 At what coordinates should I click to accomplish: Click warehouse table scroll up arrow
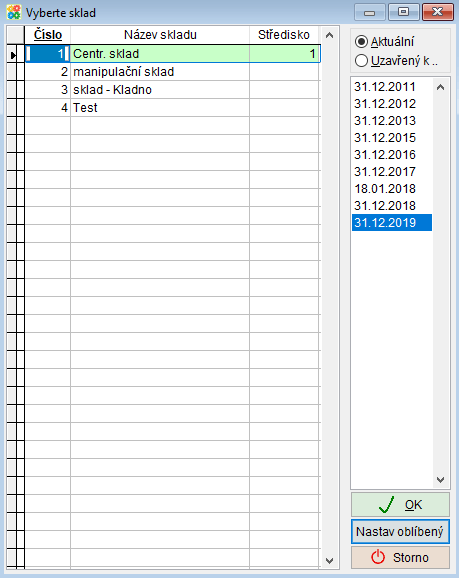pyautogui.click(x=330, y=35)
